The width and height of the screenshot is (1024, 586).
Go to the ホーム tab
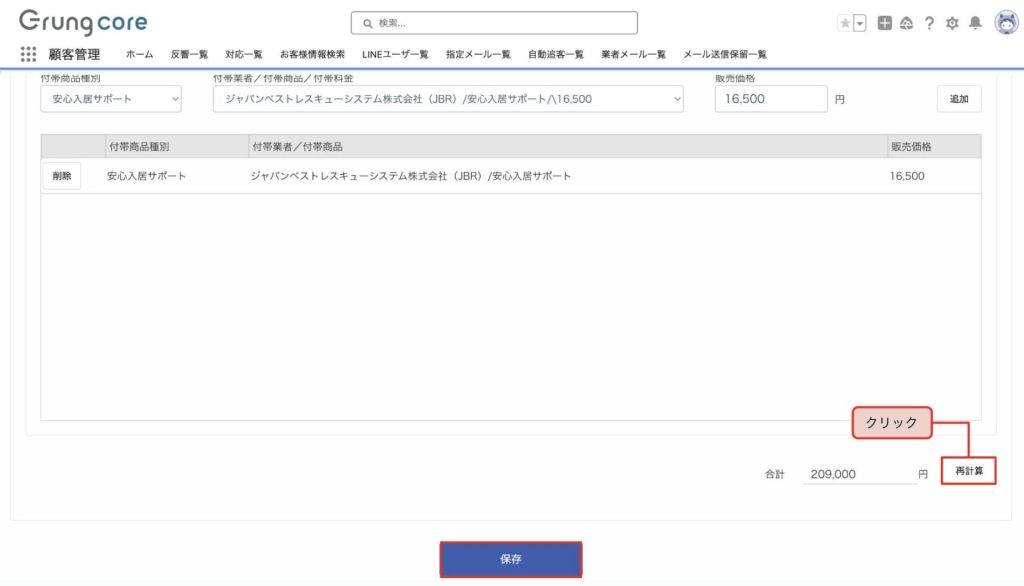pos(139,54)
